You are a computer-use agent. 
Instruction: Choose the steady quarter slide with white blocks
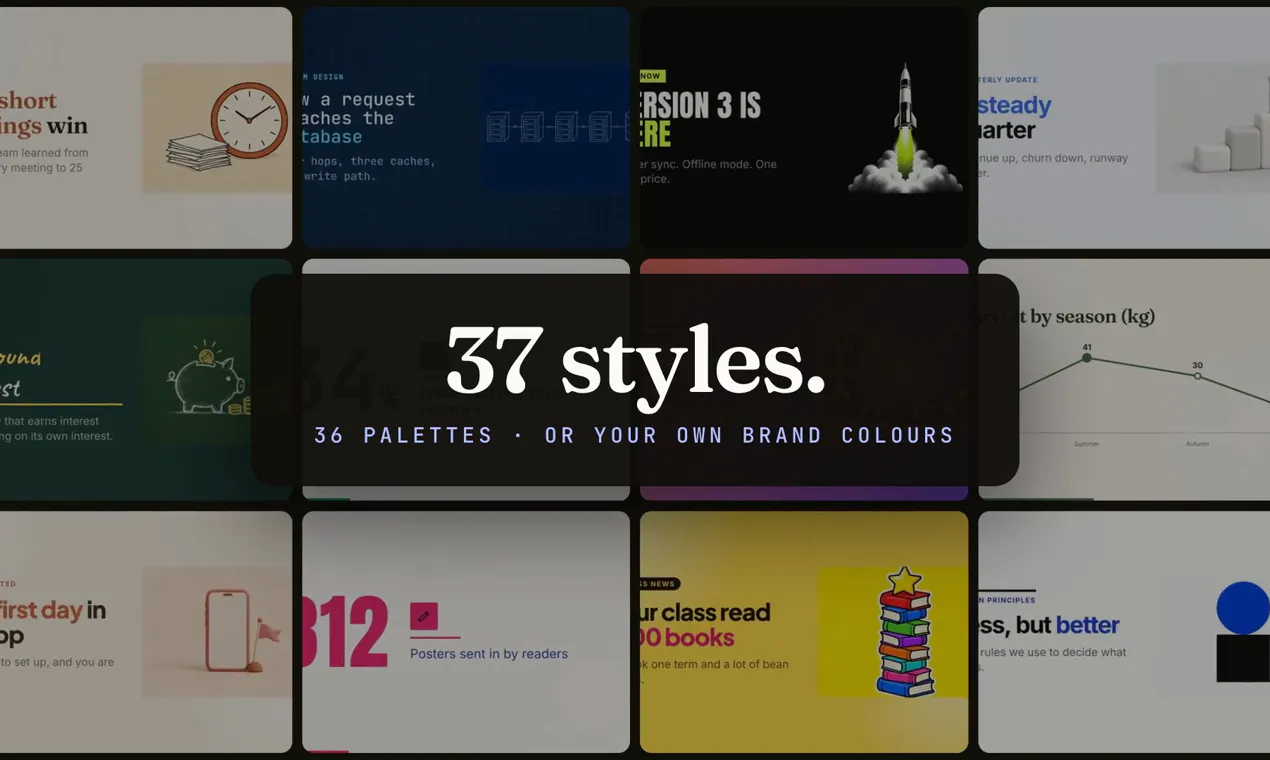[x=1124, y=128]
